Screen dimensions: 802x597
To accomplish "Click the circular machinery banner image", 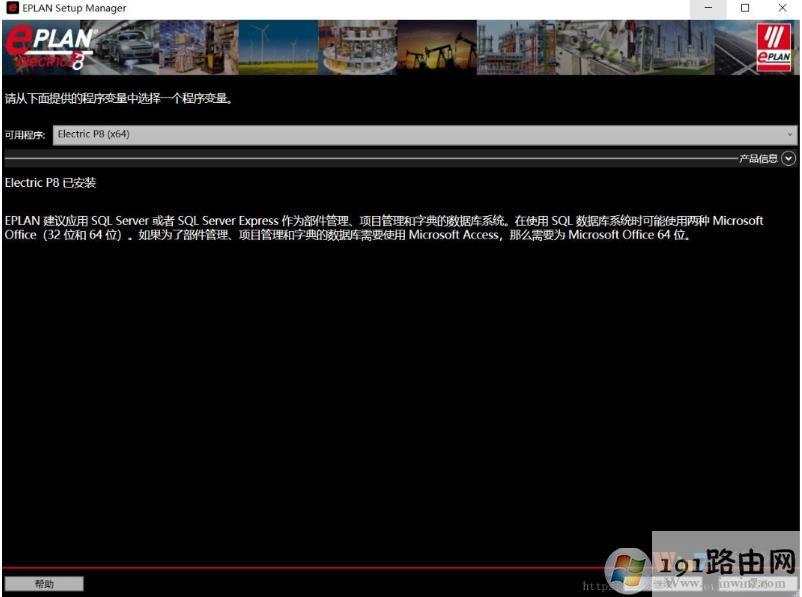I will 356,47.
